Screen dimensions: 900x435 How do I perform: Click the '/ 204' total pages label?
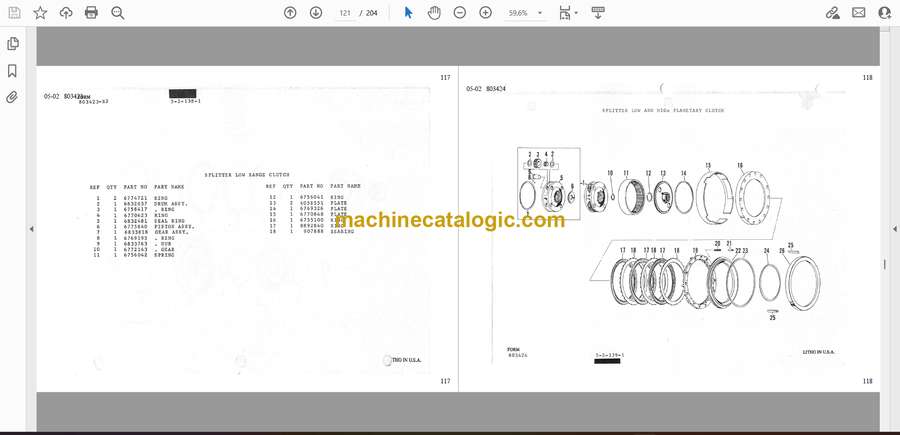[368, 13]
